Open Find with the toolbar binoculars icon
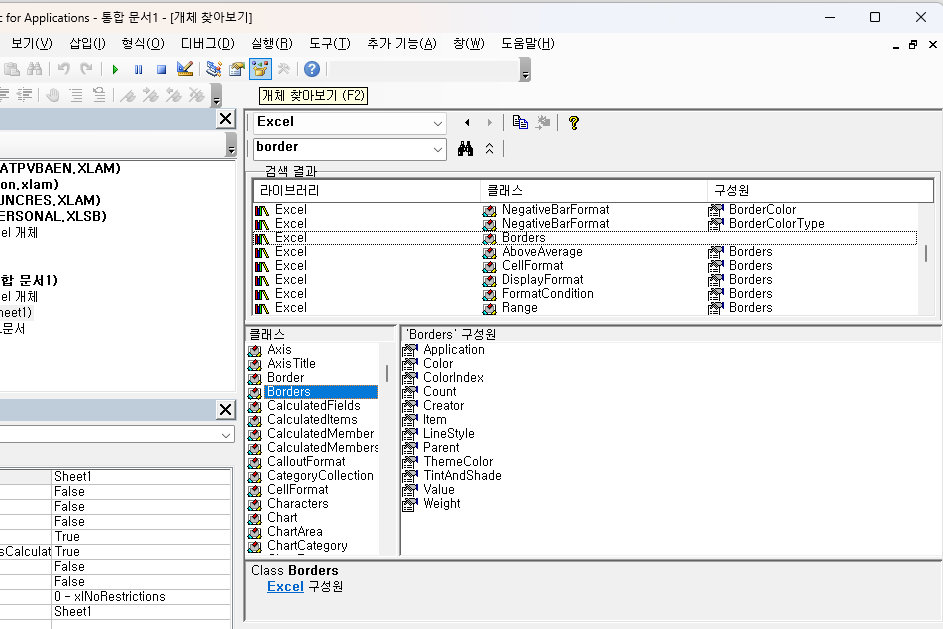Viewport: 943px width, 629px height. click(35, 69)
